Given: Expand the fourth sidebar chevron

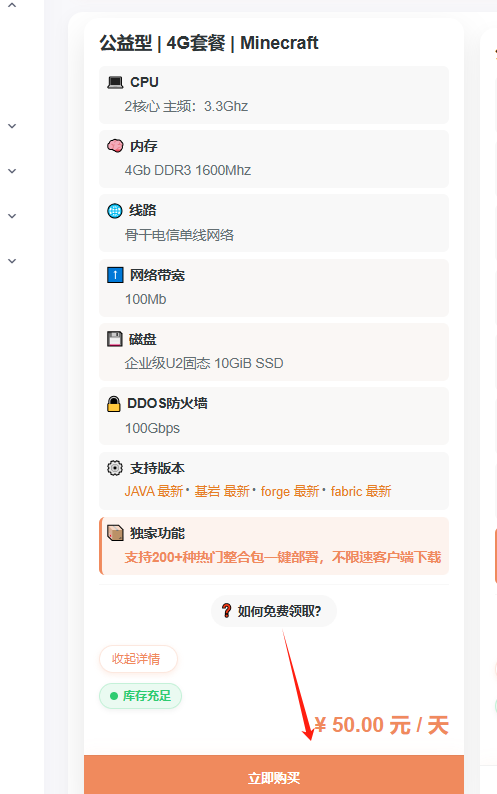Looking at the screenshot, I should coord(12,216).
